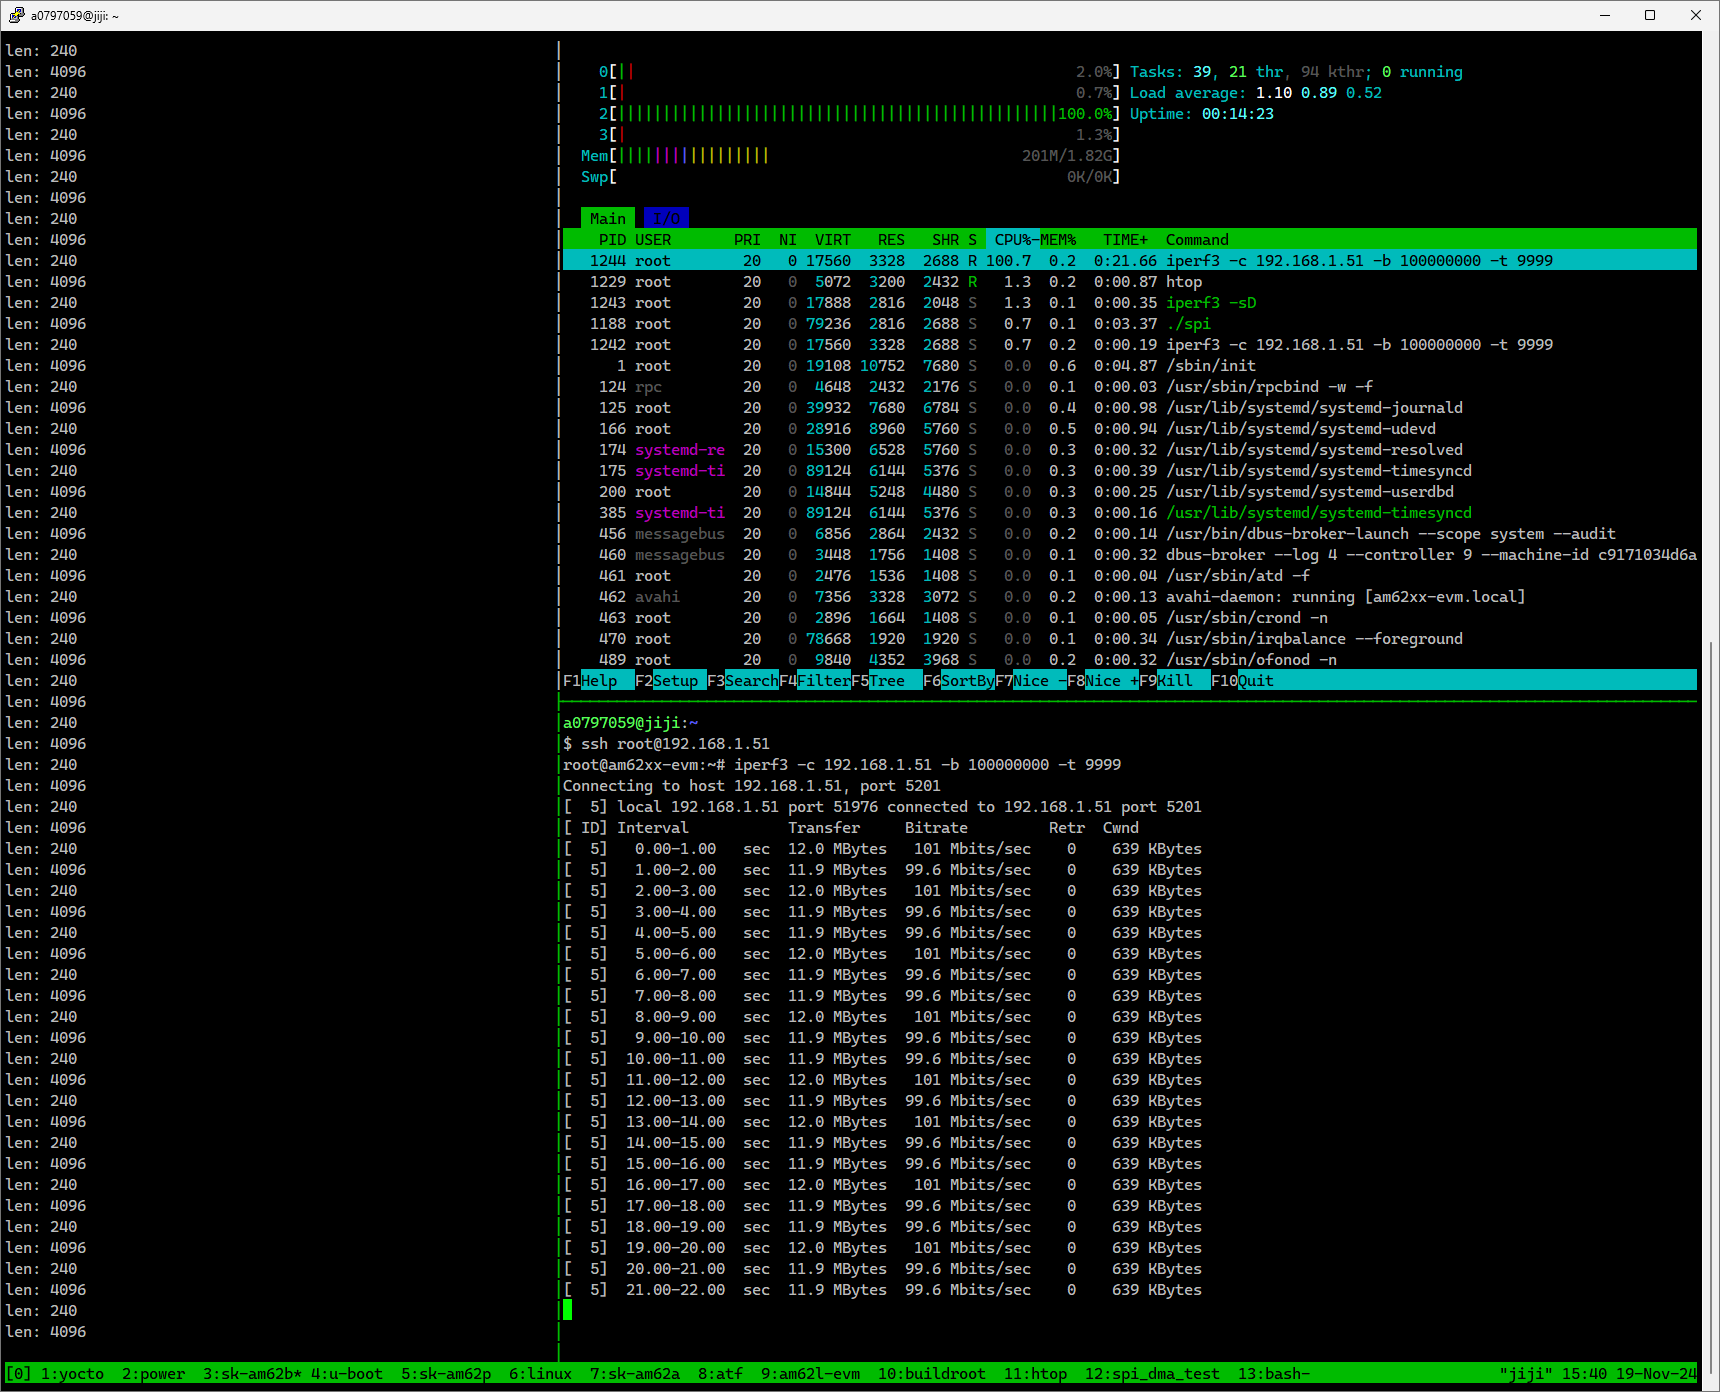Viewport: 1720px width, 1392px height.
Task: Click F4 Filter in htop footer
Action: pos(815,681)
